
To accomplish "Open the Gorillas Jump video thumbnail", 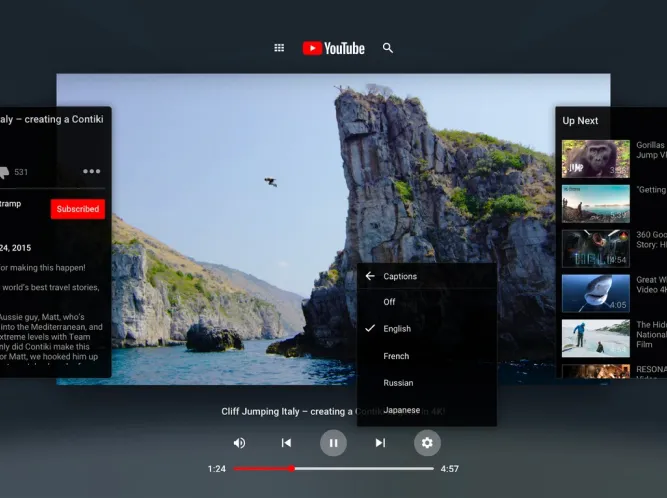I will coord(596,159).
